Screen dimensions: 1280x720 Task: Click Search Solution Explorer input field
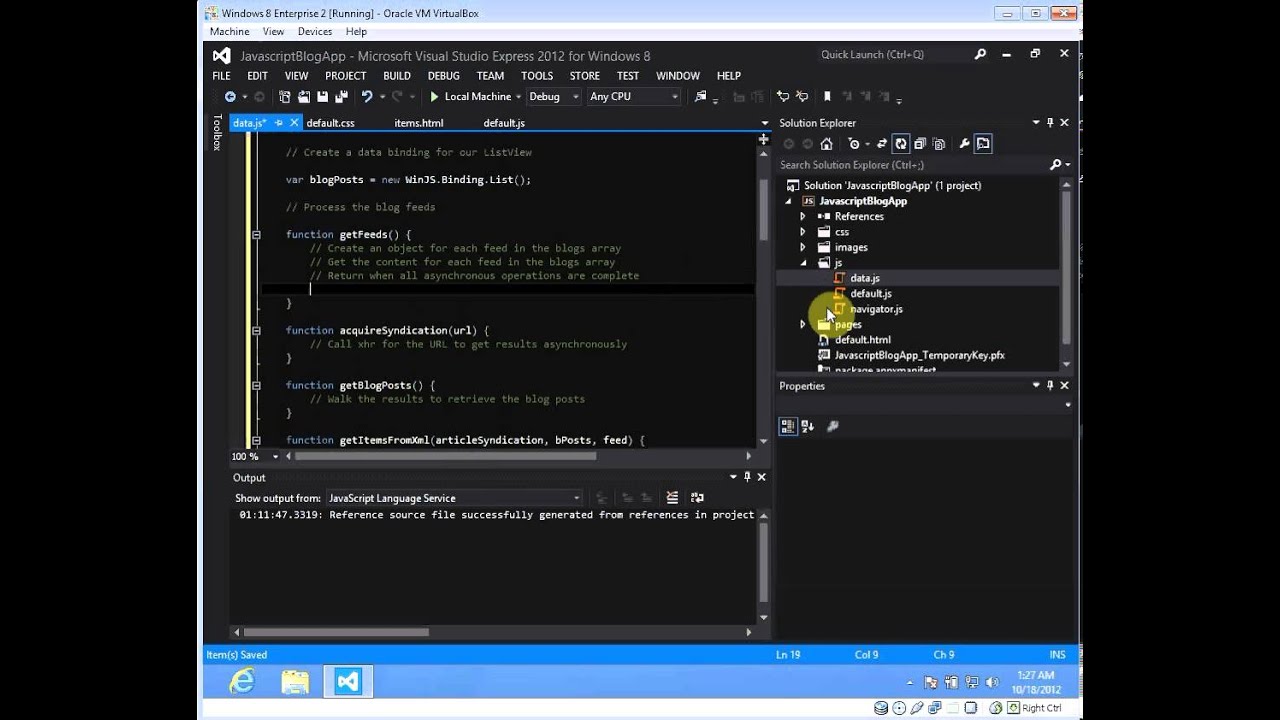(x=912, y=165)
